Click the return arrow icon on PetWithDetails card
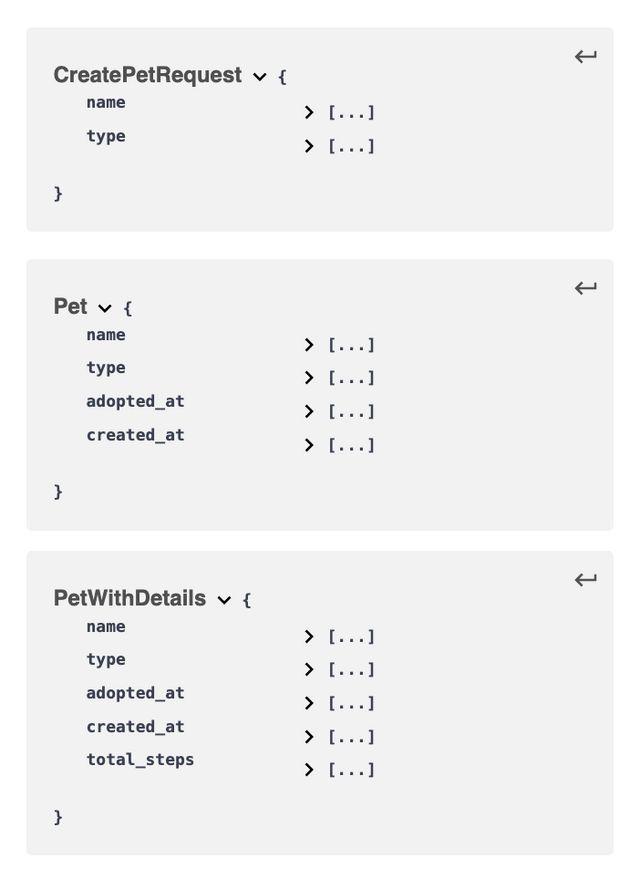The image size is (640, 881). tap(585, 579)
